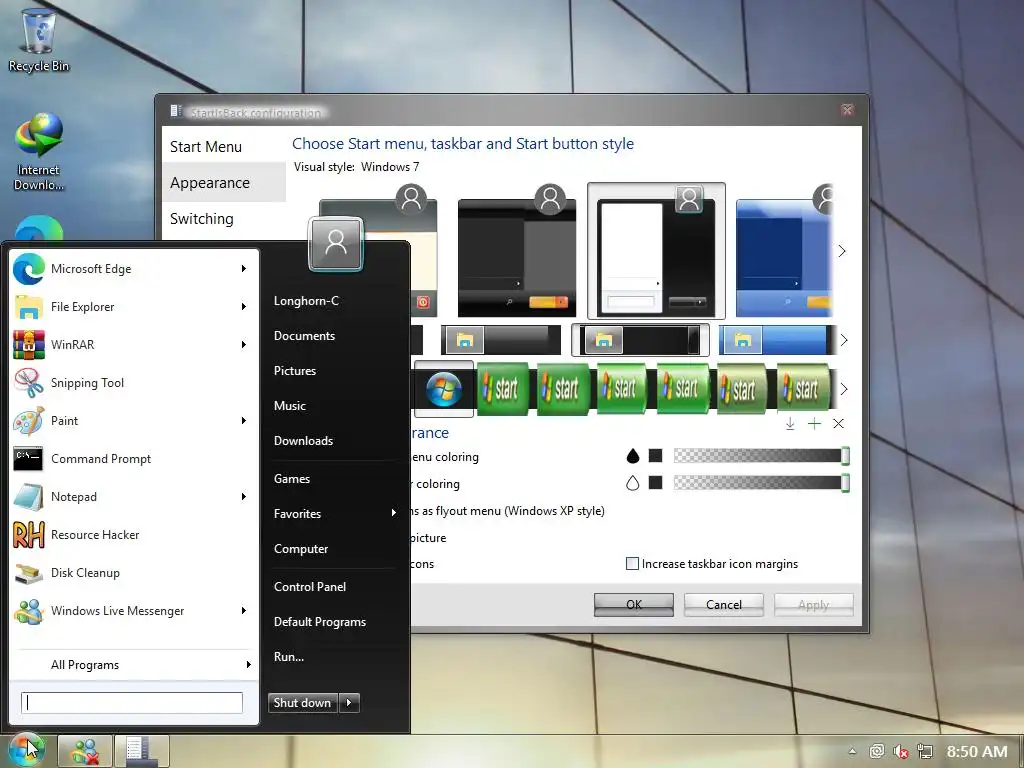Open All Programs in the Start menu
Image resolution: width=1024 pixels, height=768 pixels.
point(135,665)
